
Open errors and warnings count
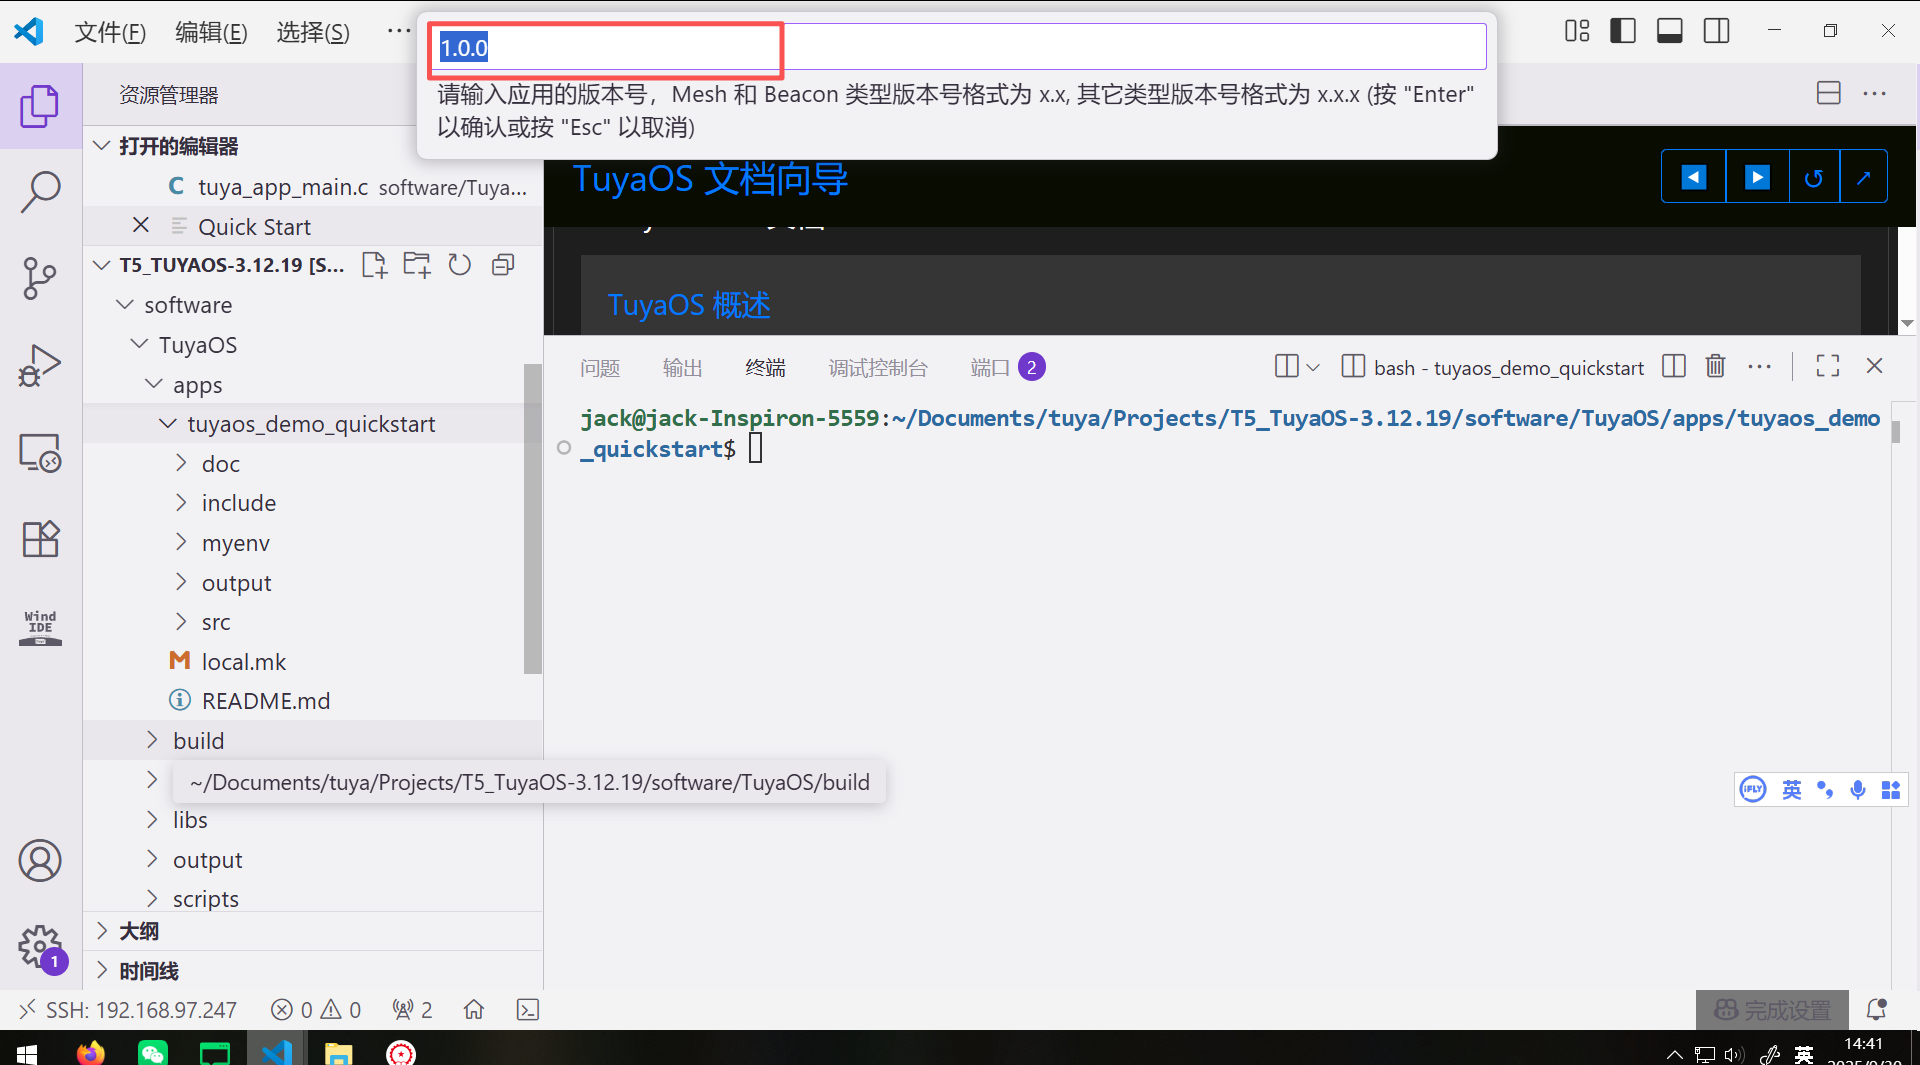click(x=316, y=1010)
